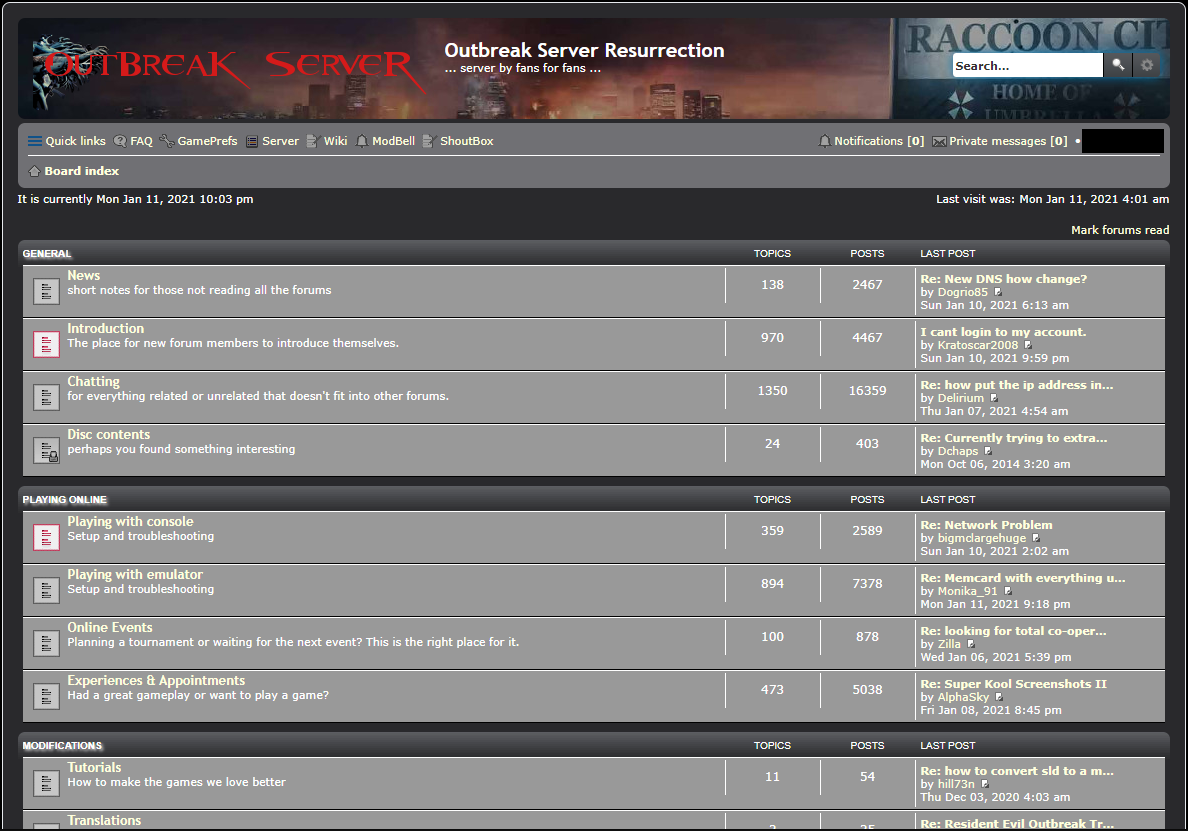Screen dimensions: 1188x831
Task: Click the Board index home icon
Action: pos(34,171)
